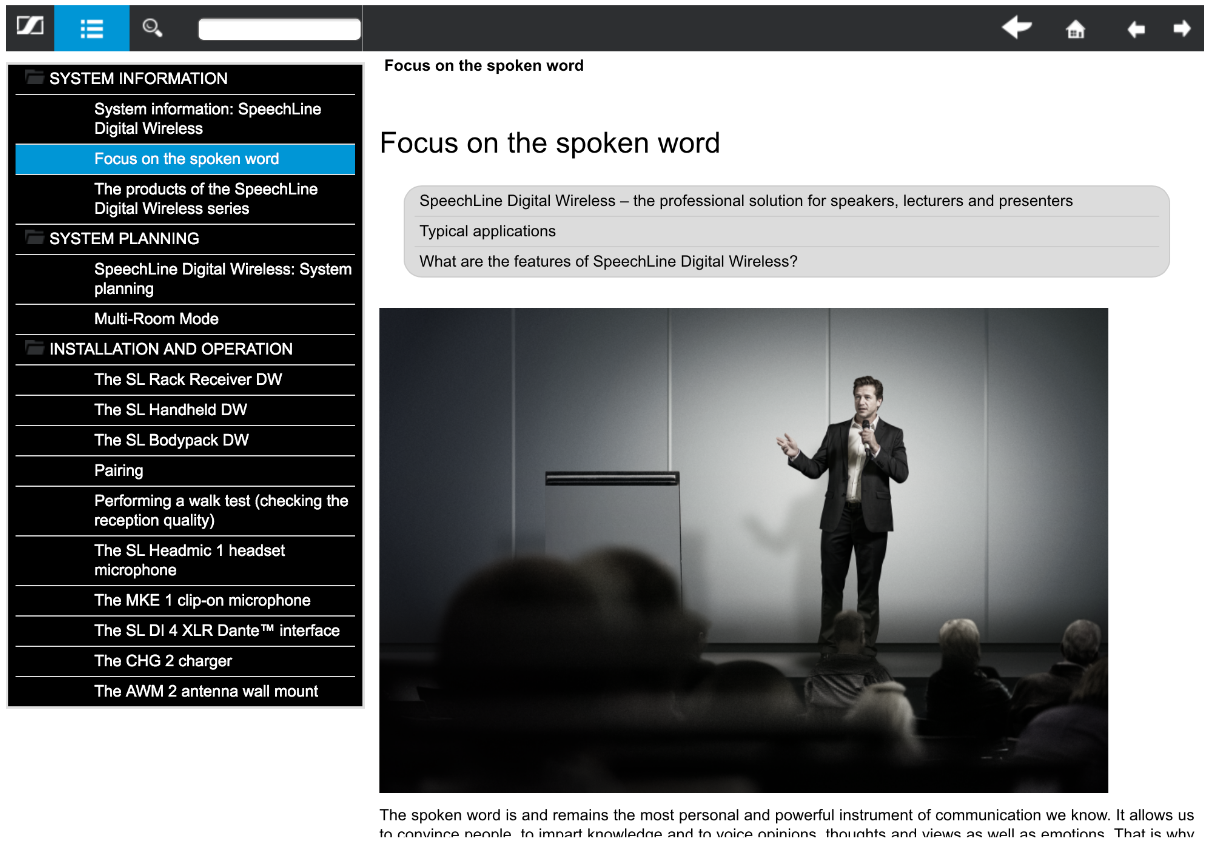Open The SL Rack Receiver DW topic
The image size is (1211, 842).
(x=188, y=379)
